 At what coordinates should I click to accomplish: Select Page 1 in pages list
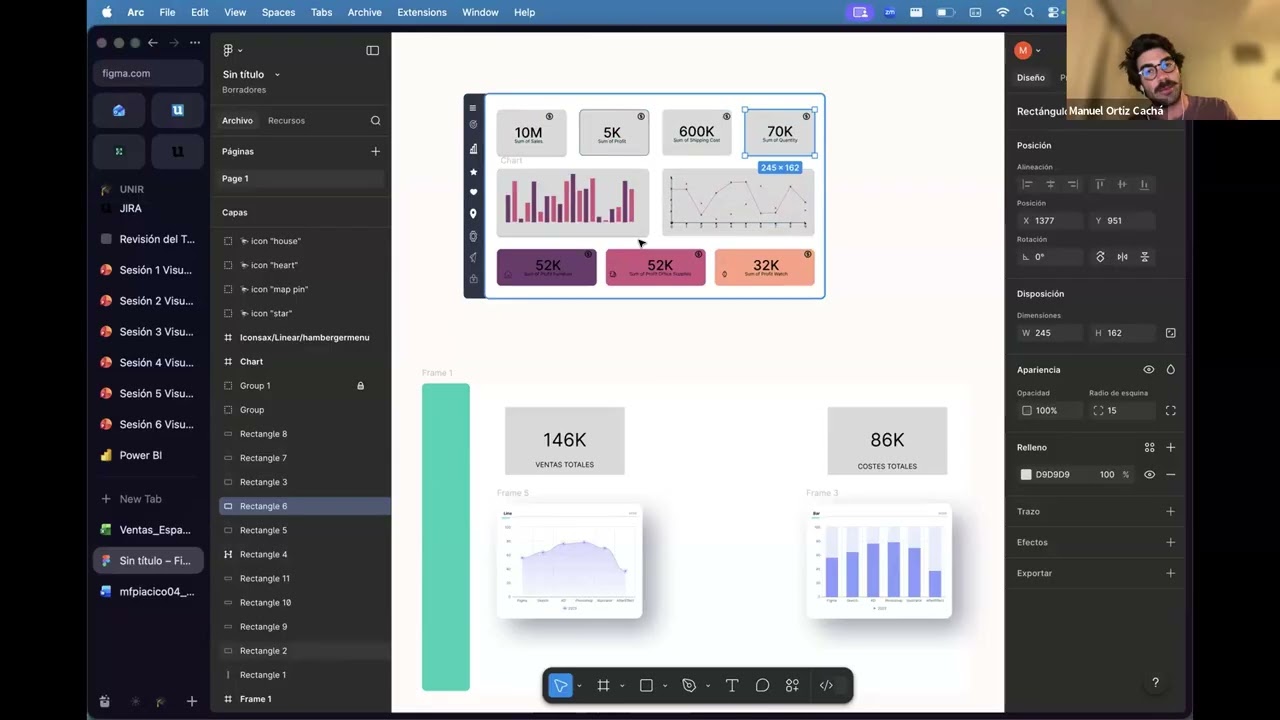tap(302, 178)
